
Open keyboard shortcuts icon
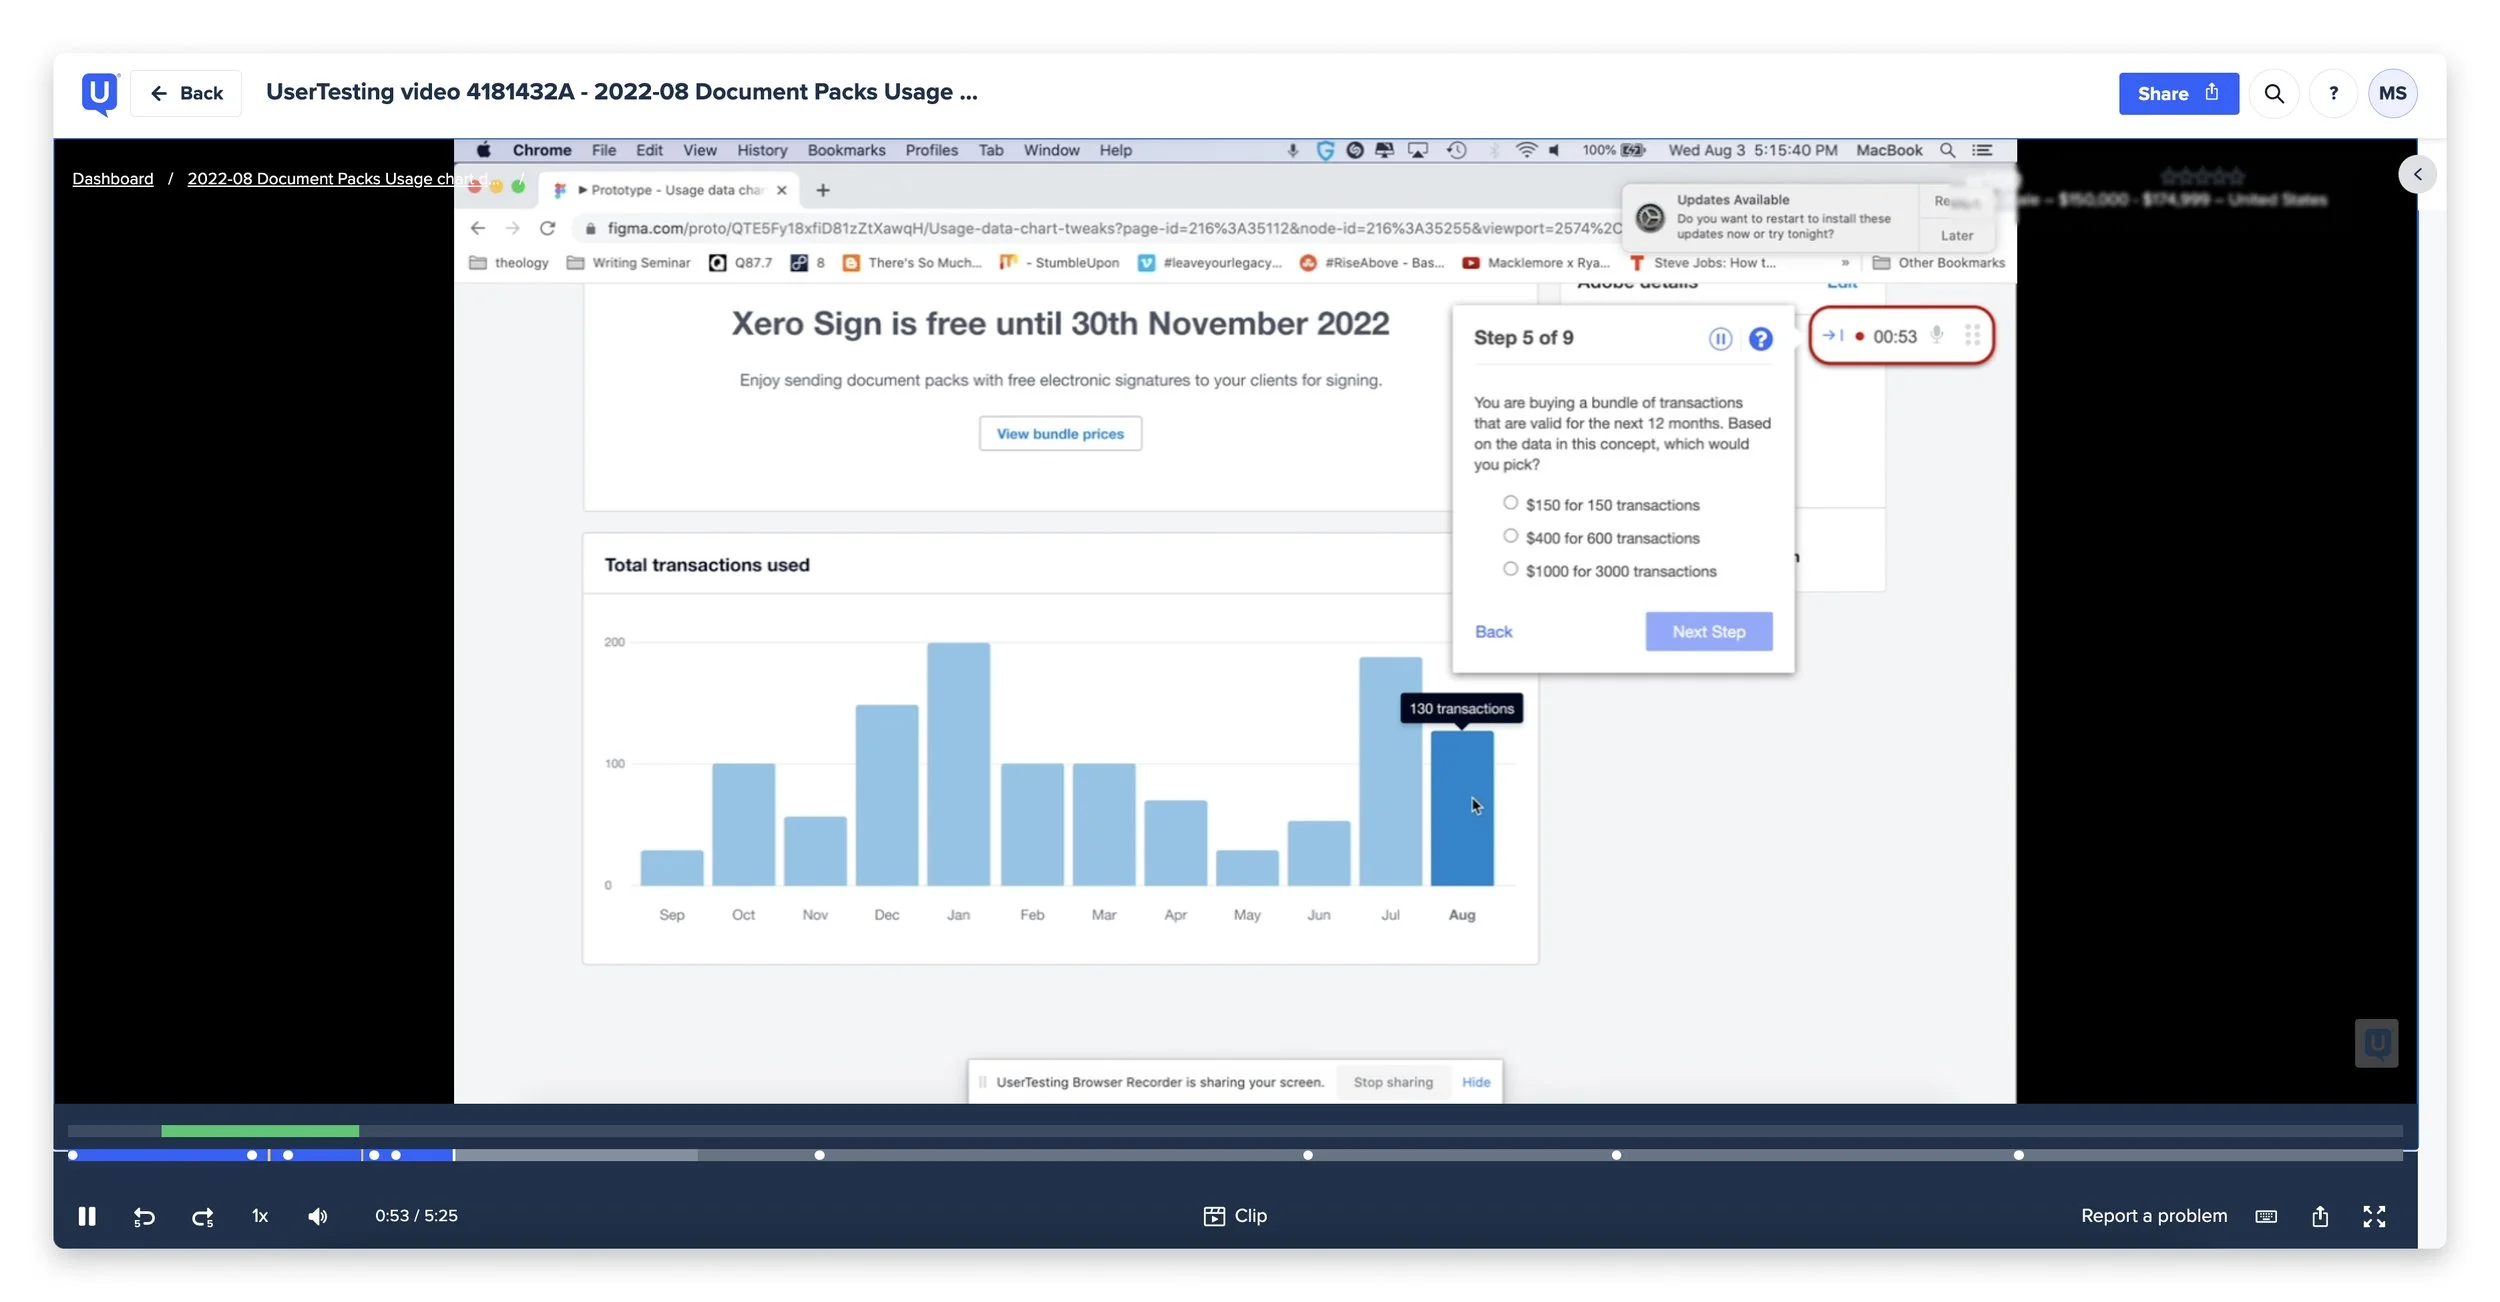coord(2266,1216)
